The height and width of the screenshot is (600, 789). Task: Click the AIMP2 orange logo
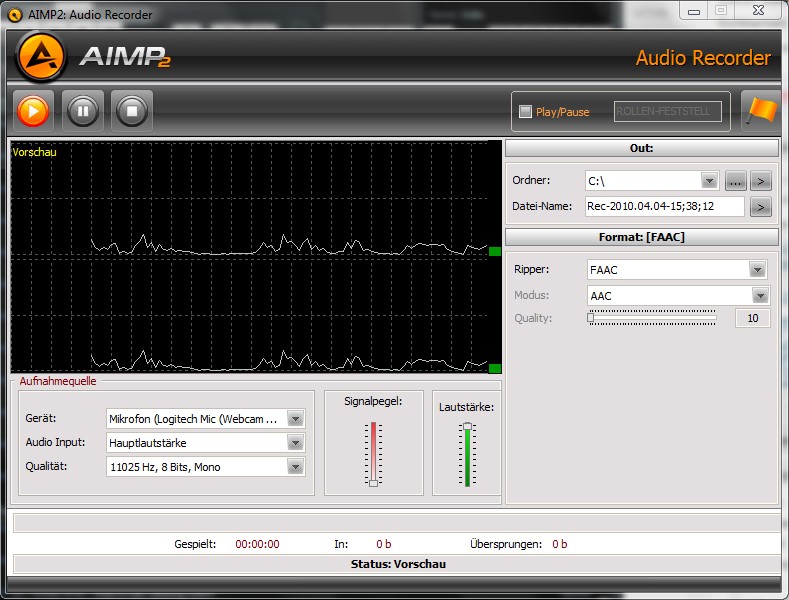click(x=41, y=56)
